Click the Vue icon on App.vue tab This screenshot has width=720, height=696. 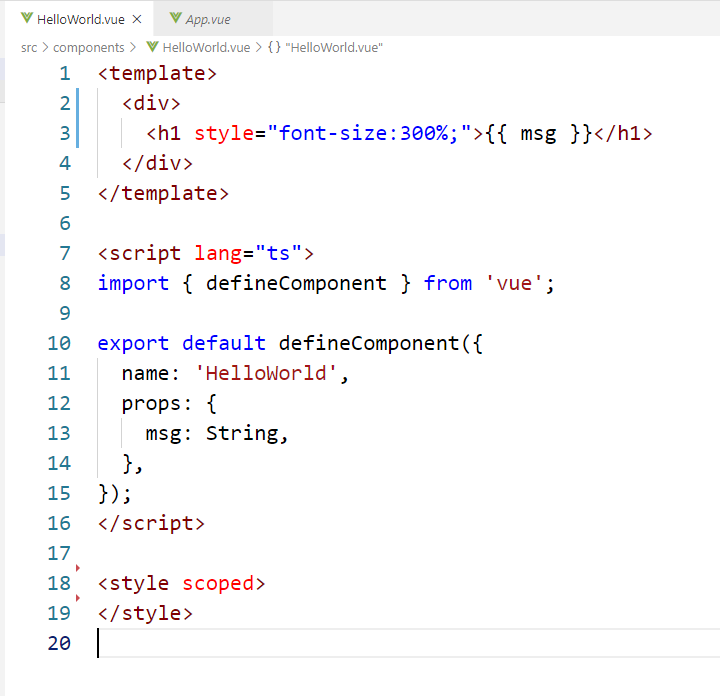[175, 18]
